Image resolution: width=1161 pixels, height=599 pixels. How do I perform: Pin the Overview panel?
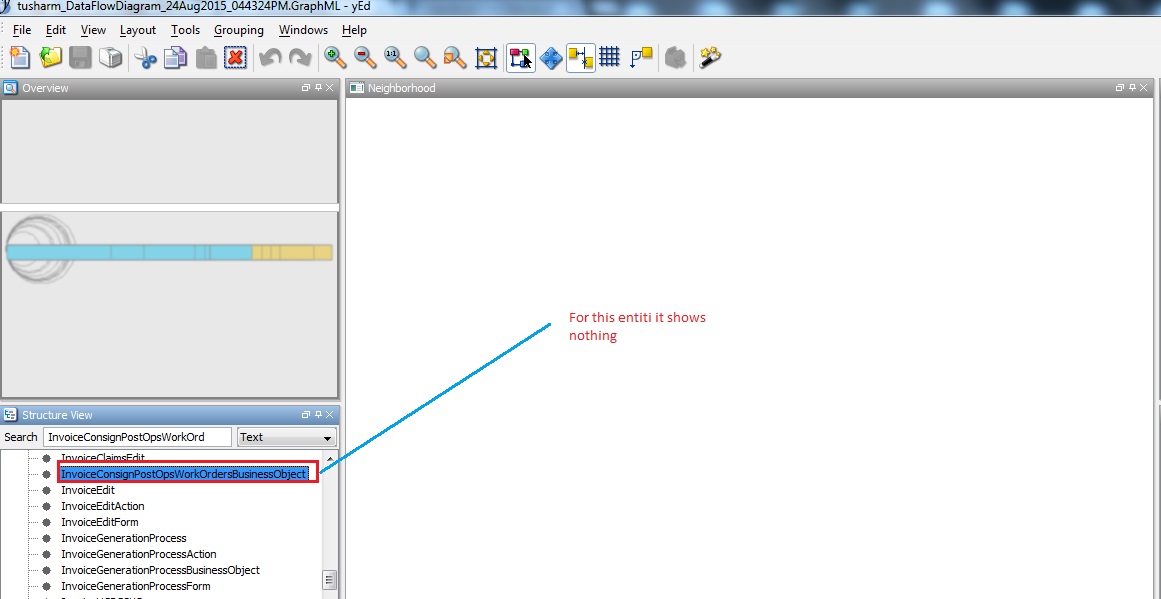[318, 88]
